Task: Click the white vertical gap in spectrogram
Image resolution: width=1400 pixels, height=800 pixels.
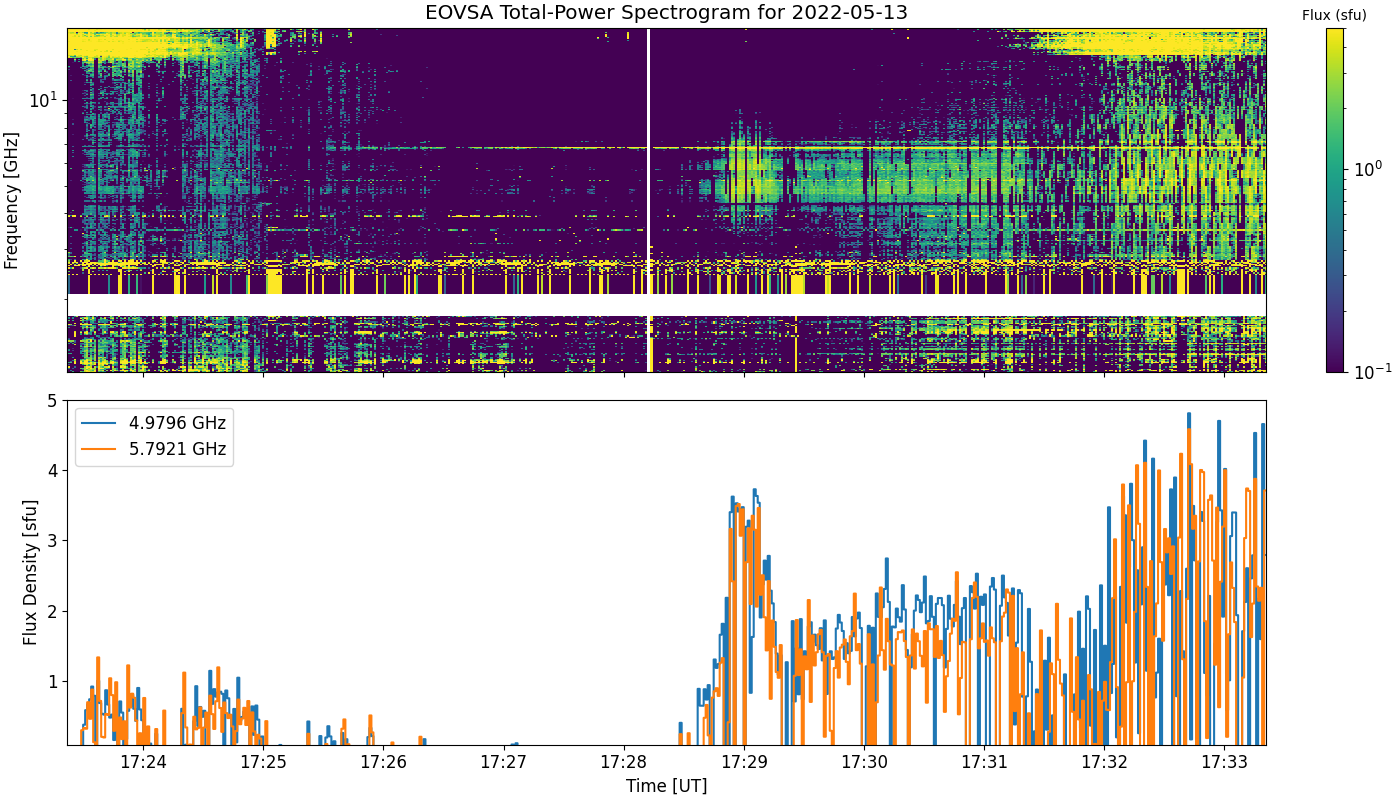Action: point(649,200)
